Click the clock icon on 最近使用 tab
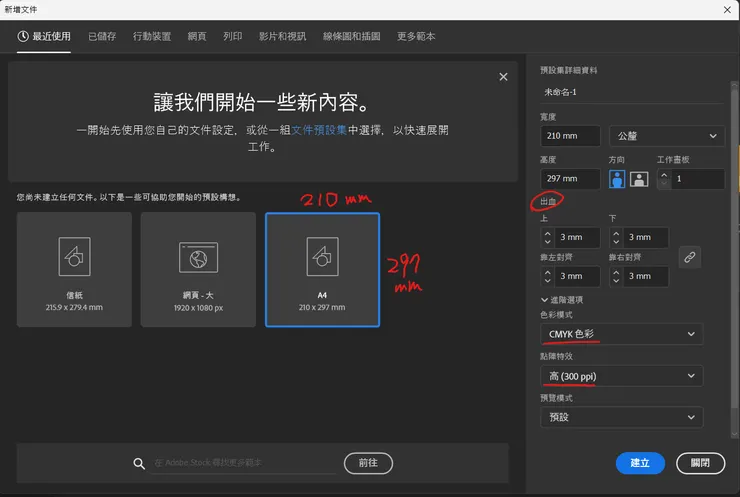The height and width of the screenshot is (497, 740). (x=23, y=36)
